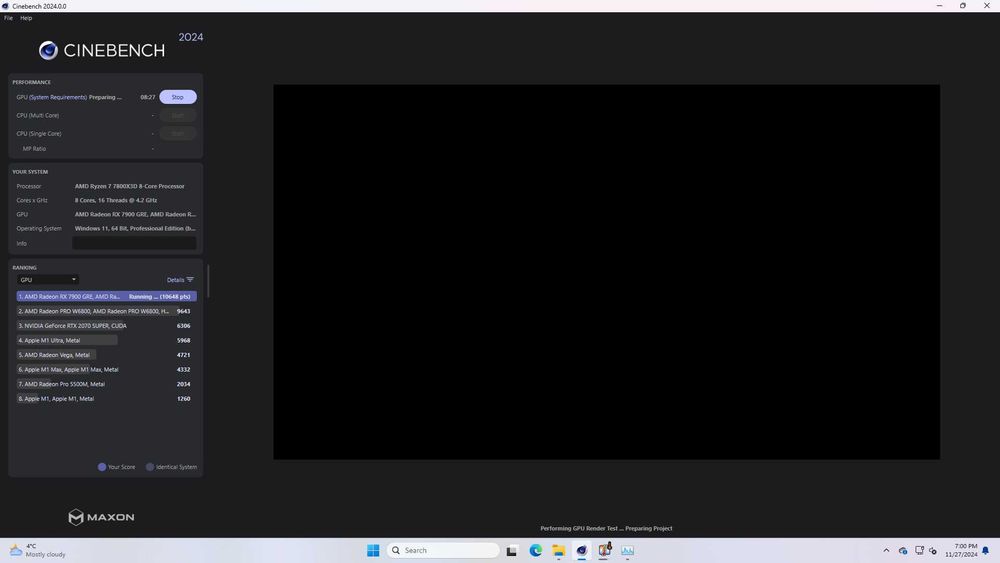Click the Cinebench taskbar icon

pyautogui.click(x=582, y=550)
